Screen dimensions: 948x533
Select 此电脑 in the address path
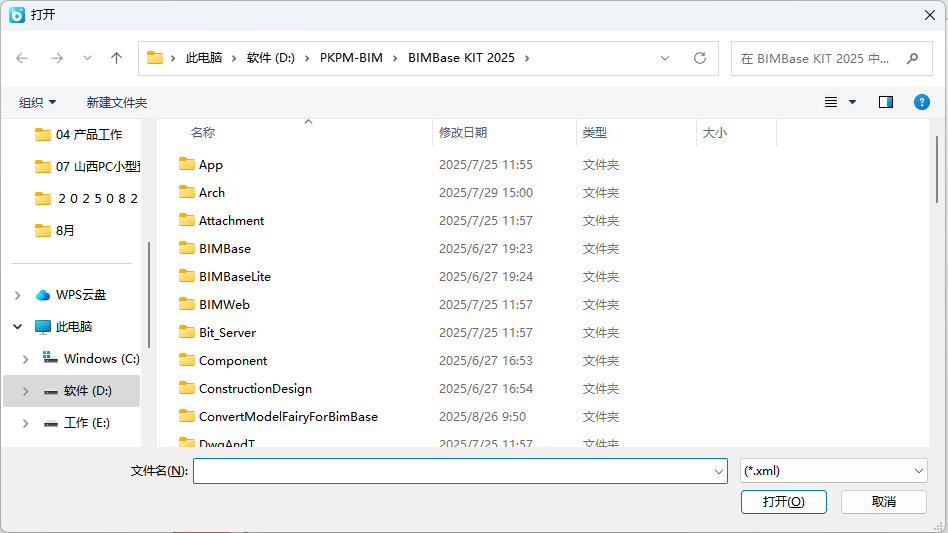coord(204,58)
